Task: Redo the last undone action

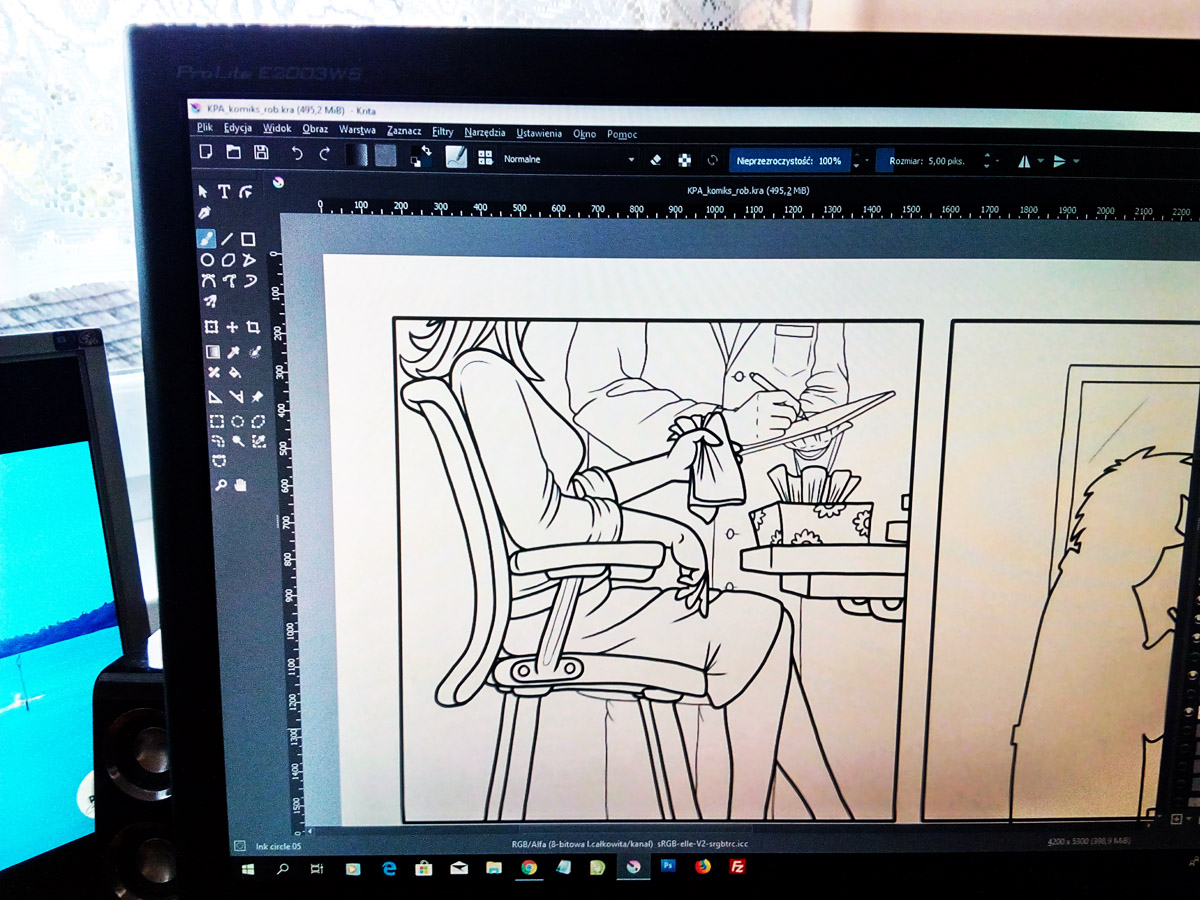Action: 324,154
